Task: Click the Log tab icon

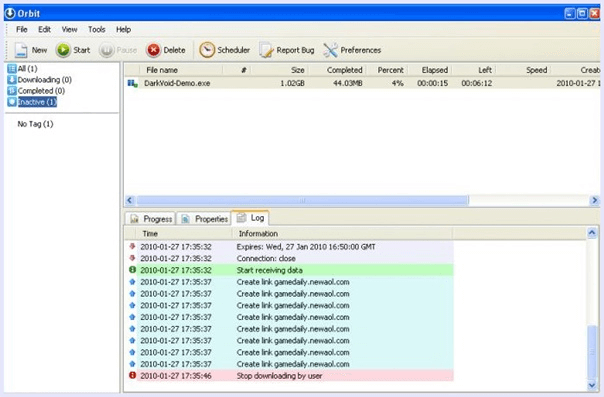Action: pos(241,218)
